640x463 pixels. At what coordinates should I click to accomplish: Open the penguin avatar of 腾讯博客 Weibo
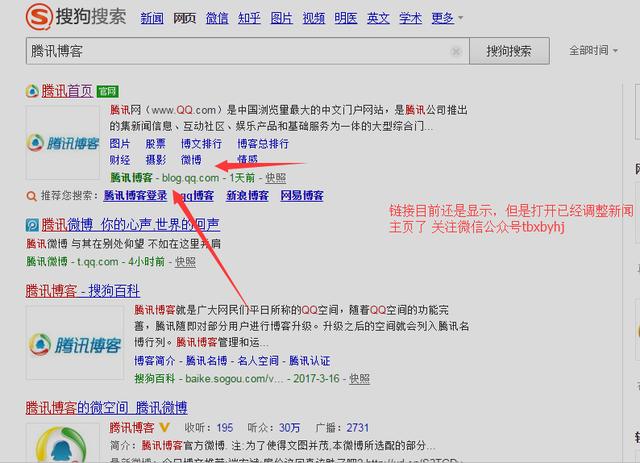click(61, 445)
